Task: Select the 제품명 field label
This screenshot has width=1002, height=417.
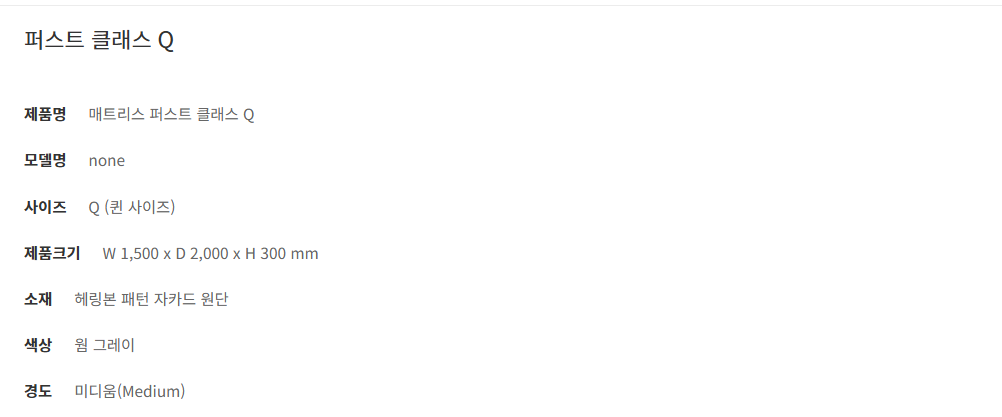Action: pyautogui.click(x=45, y=114)
